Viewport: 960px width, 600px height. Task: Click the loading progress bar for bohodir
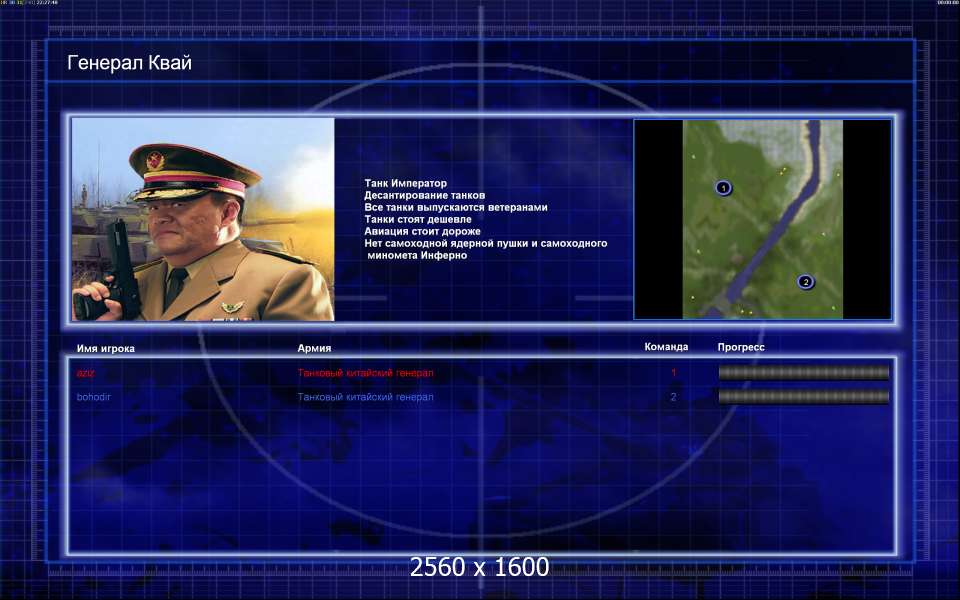tap(803, 397)
